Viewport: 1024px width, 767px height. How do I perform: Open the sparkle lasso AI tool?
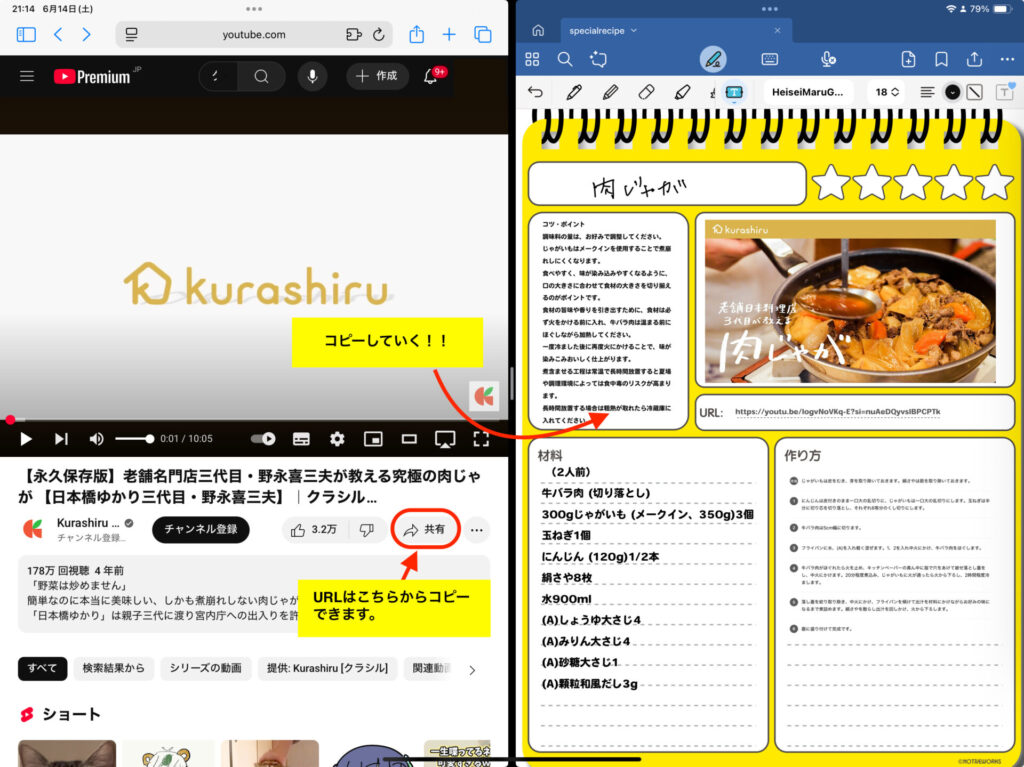(598, 59)
